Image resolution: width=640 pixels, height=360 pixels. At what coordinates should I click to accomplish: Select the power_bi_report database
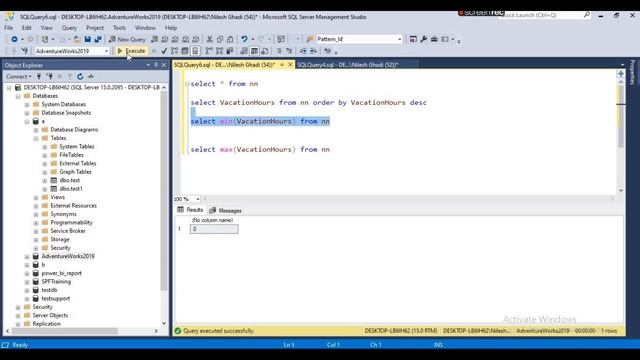tap(61, 273)
